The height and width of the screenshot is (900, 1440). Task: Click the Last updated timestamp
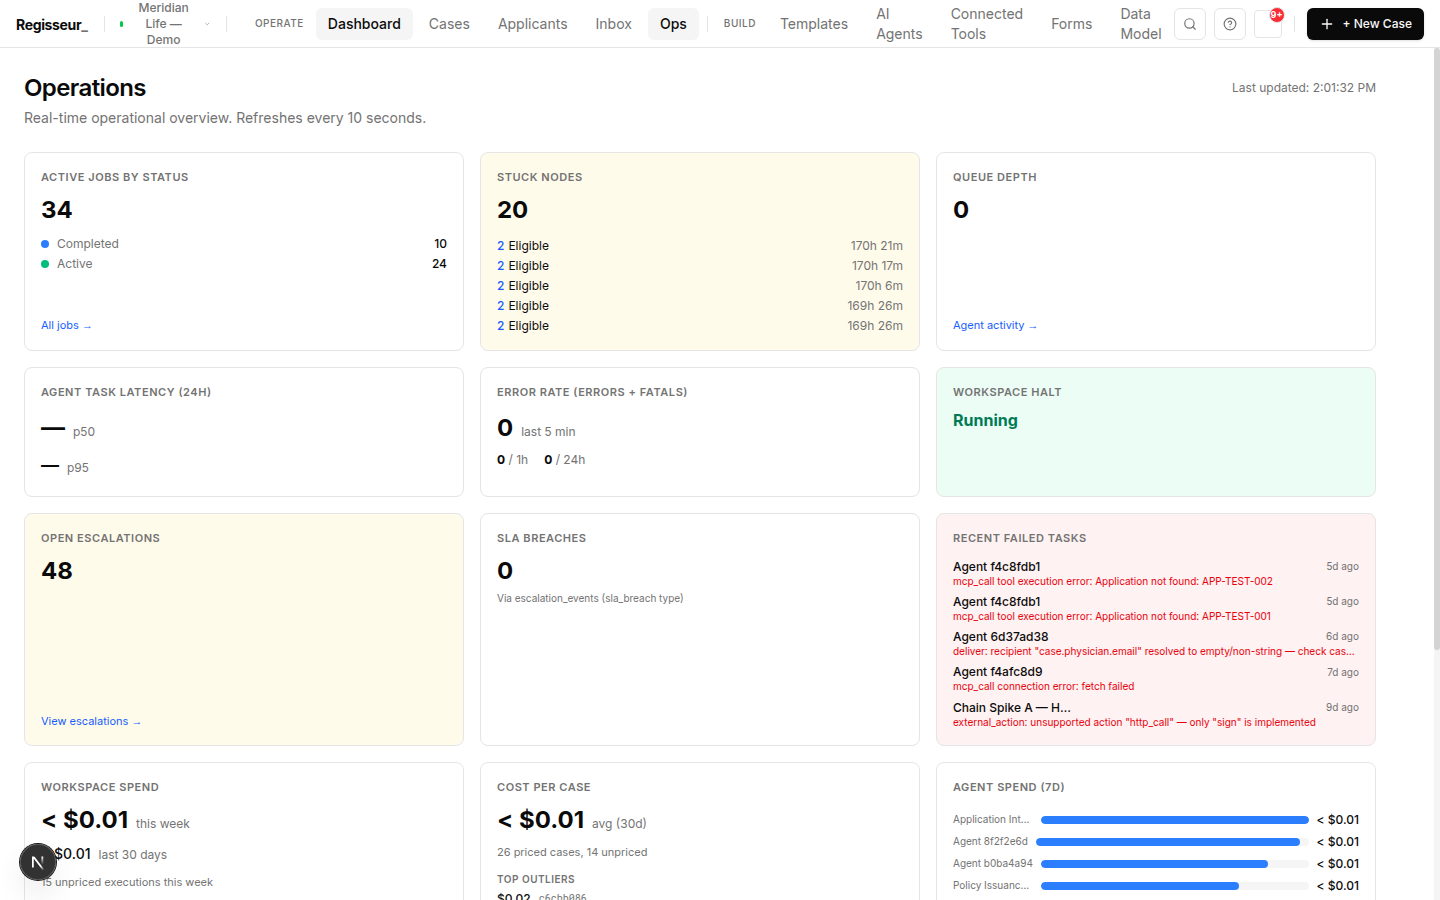pyautogui.click(x=1304, y=88)
